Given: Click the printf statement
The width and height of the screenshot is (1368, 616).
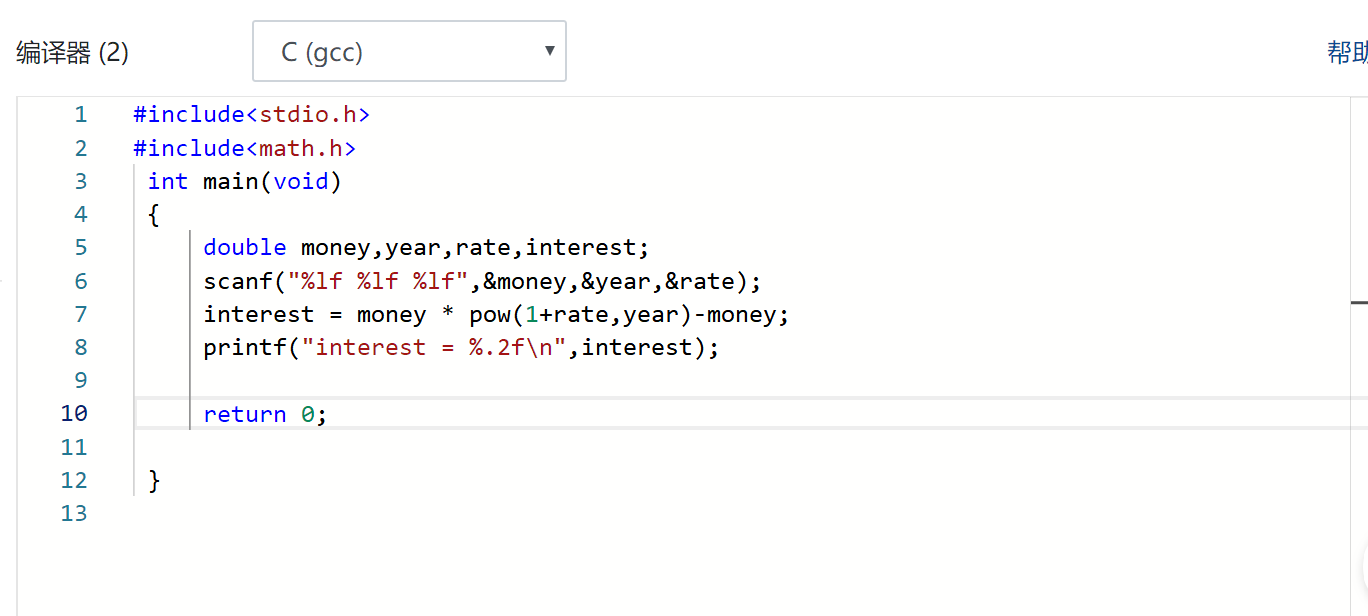Looking at the screenshot, I should pyautogui.click(x=460, y=348).
